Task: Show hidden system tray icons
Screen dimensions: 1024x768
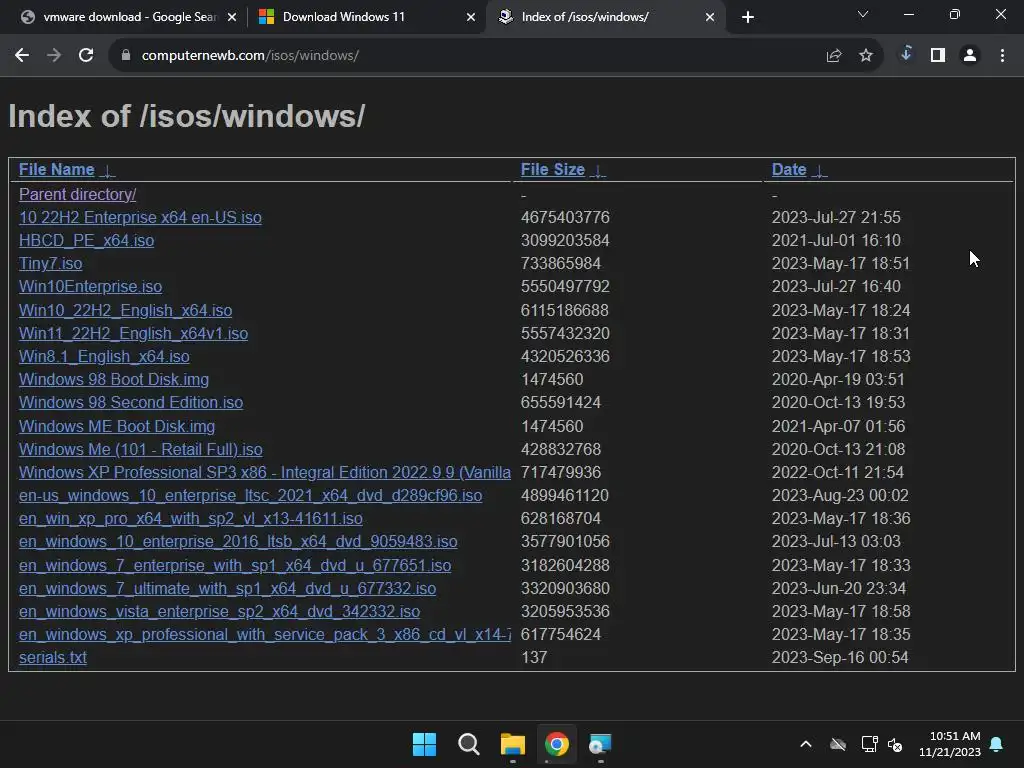Action: [806, 744]
